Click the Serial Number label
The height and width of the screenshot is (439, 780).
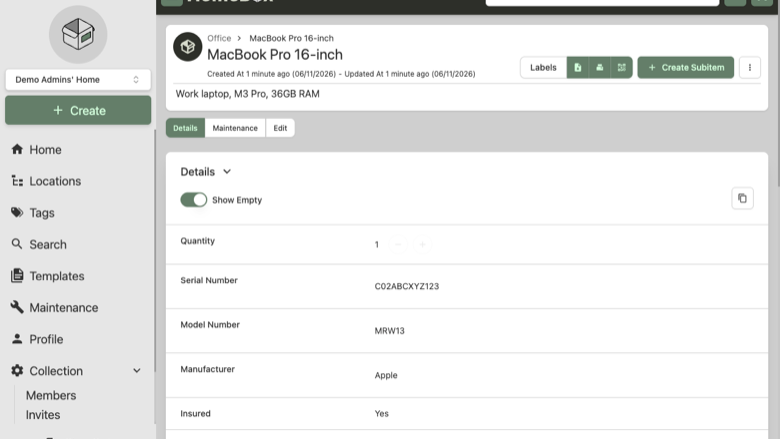(209, 280)
